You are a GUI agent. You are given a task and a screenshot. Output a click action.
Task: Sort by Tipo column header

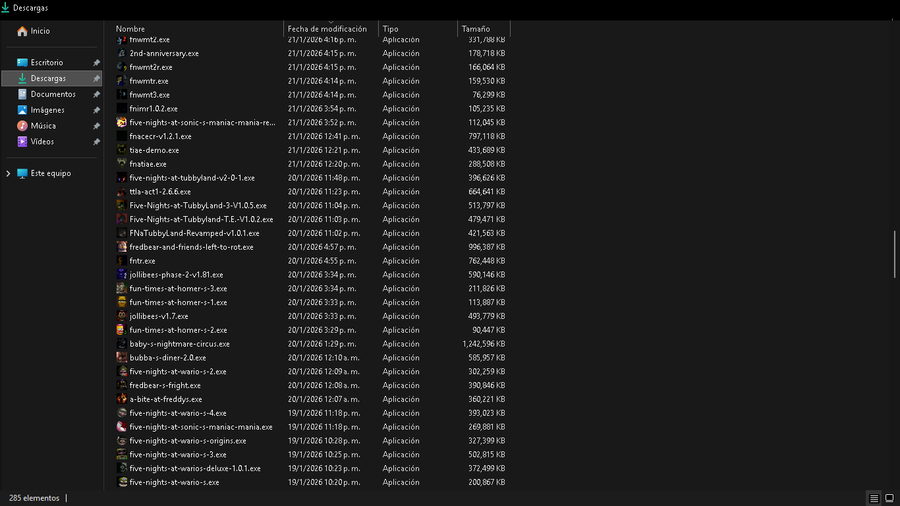point(390,29)
